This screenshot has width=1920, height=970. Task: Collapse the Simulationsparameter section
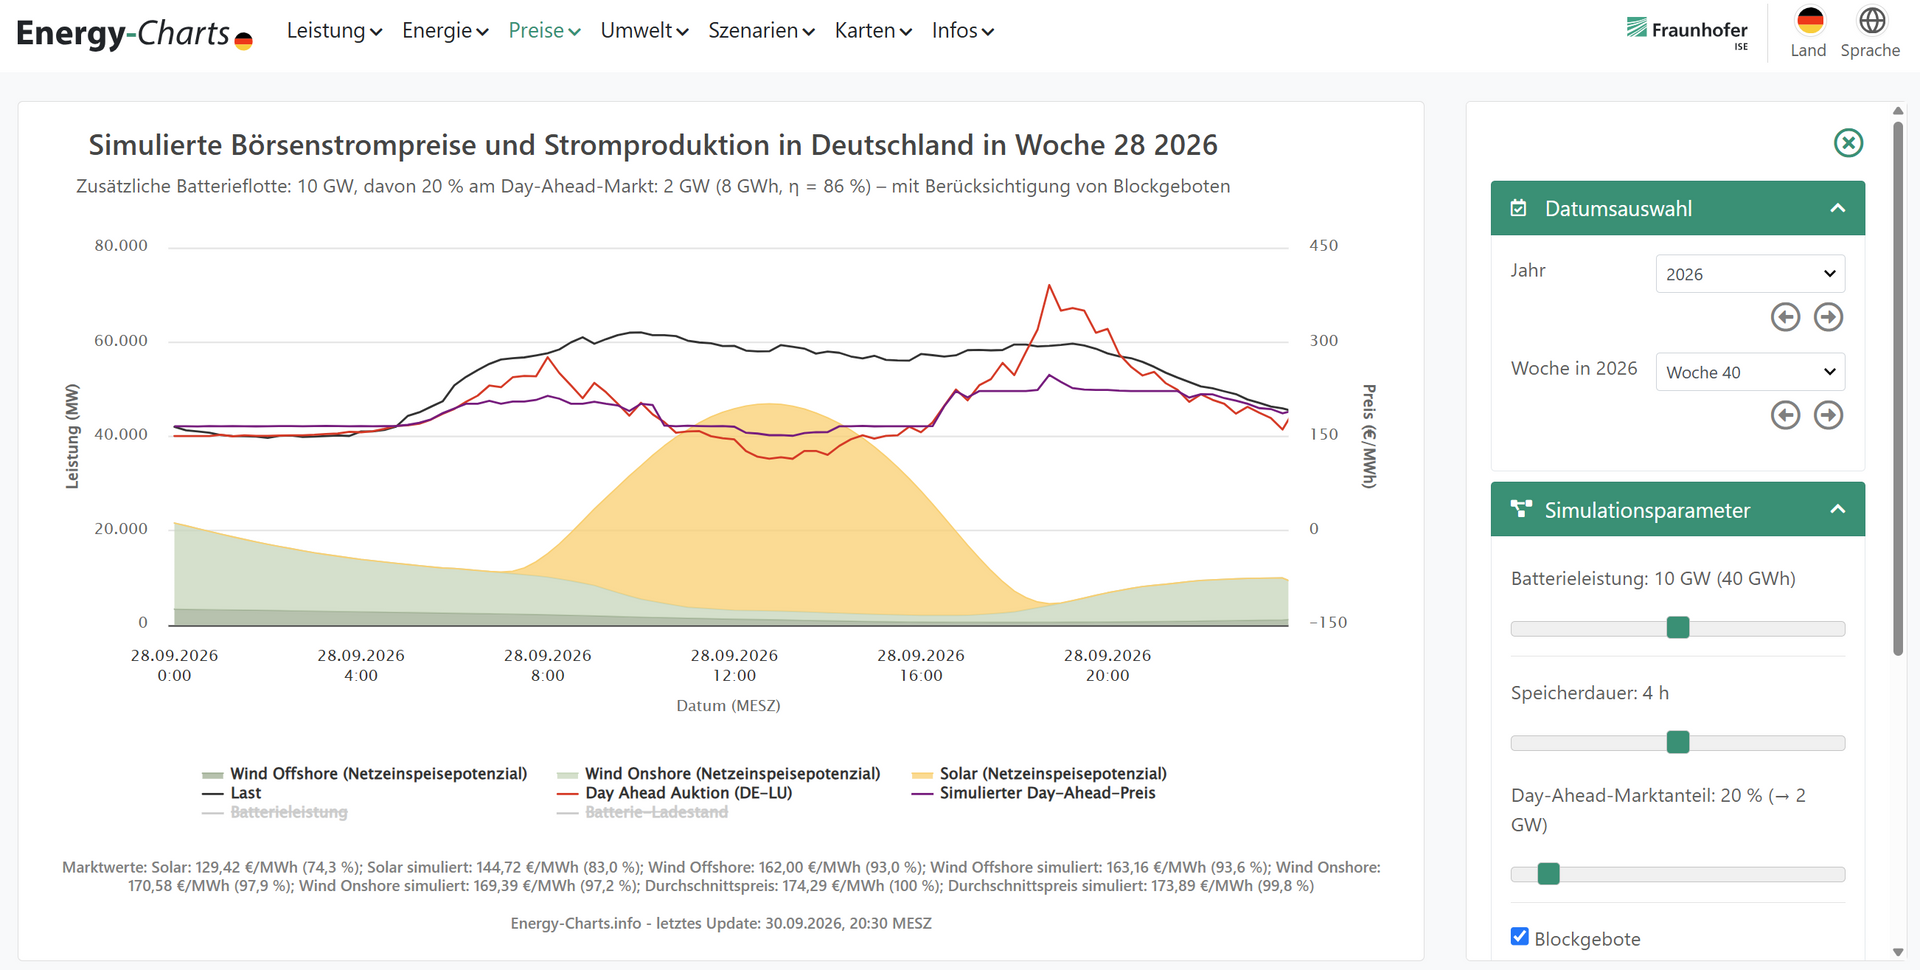(1837, 509)
